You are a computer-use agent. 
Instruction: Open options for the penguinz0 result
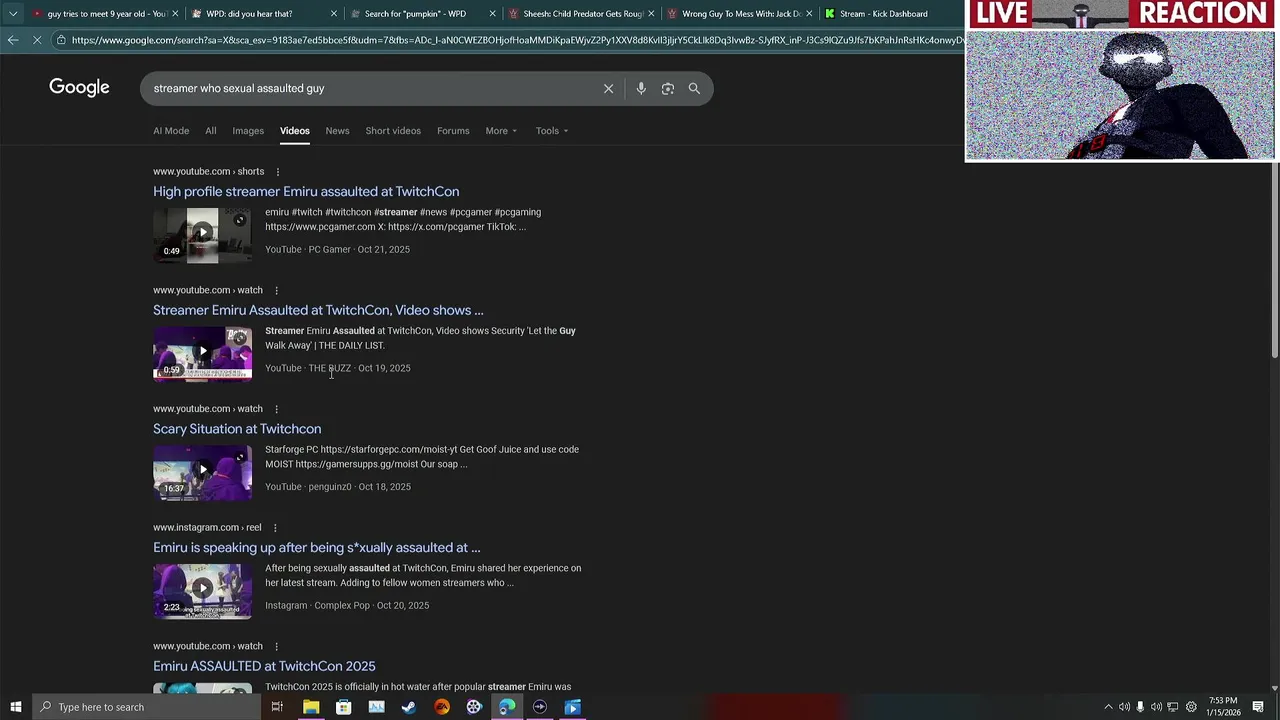[x=276, y=409]
